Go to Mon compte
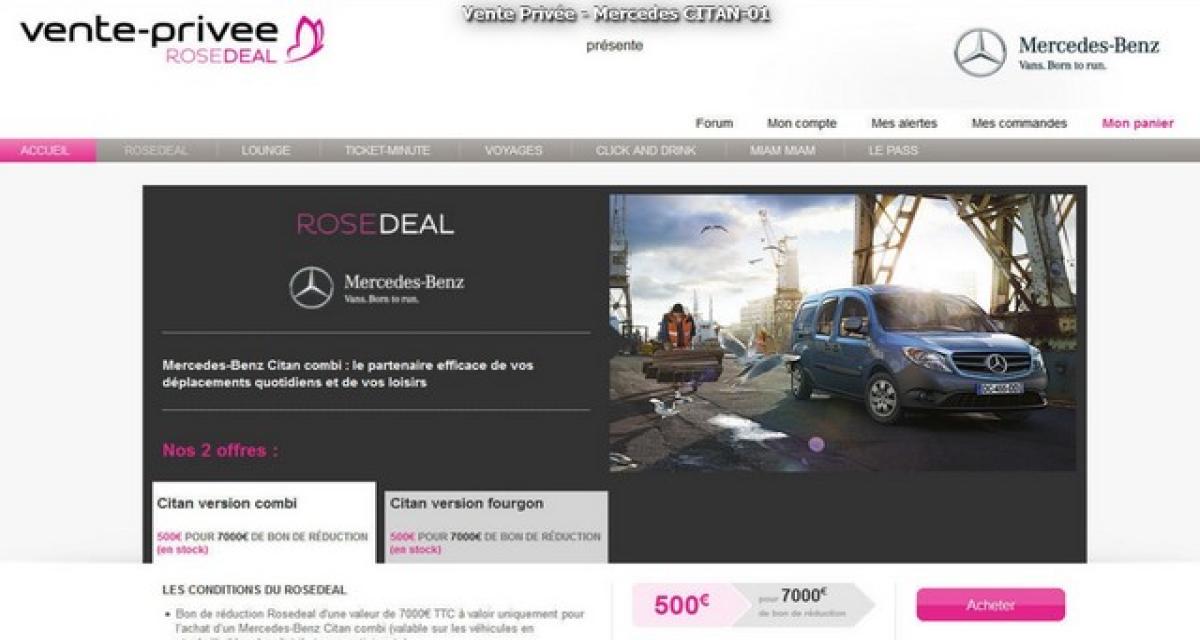 (801, 124)
